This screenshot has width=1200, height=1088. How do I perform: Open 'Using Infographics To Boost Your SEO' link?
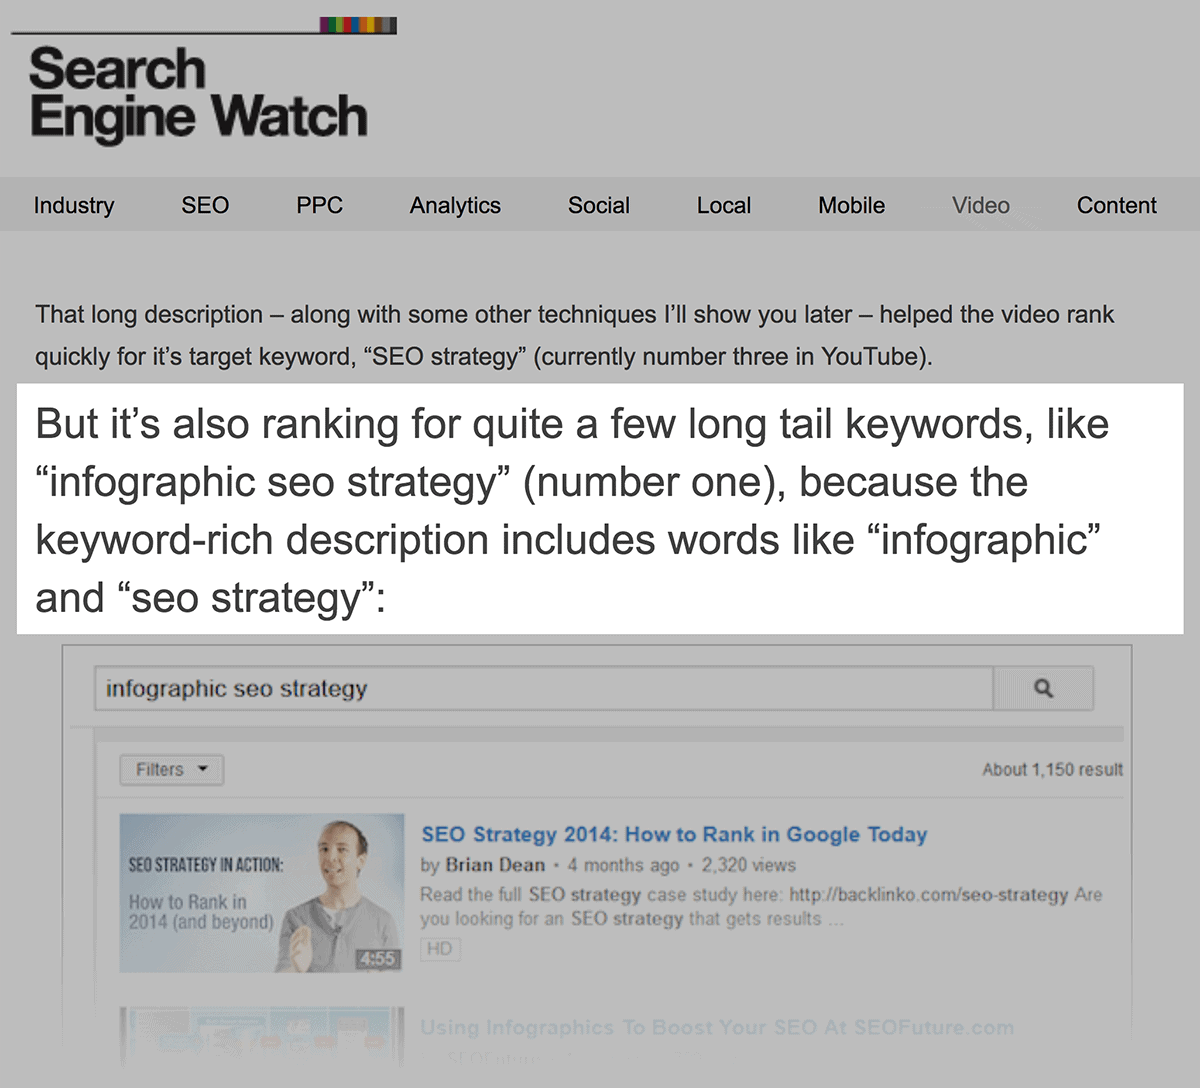(717, 1027)
